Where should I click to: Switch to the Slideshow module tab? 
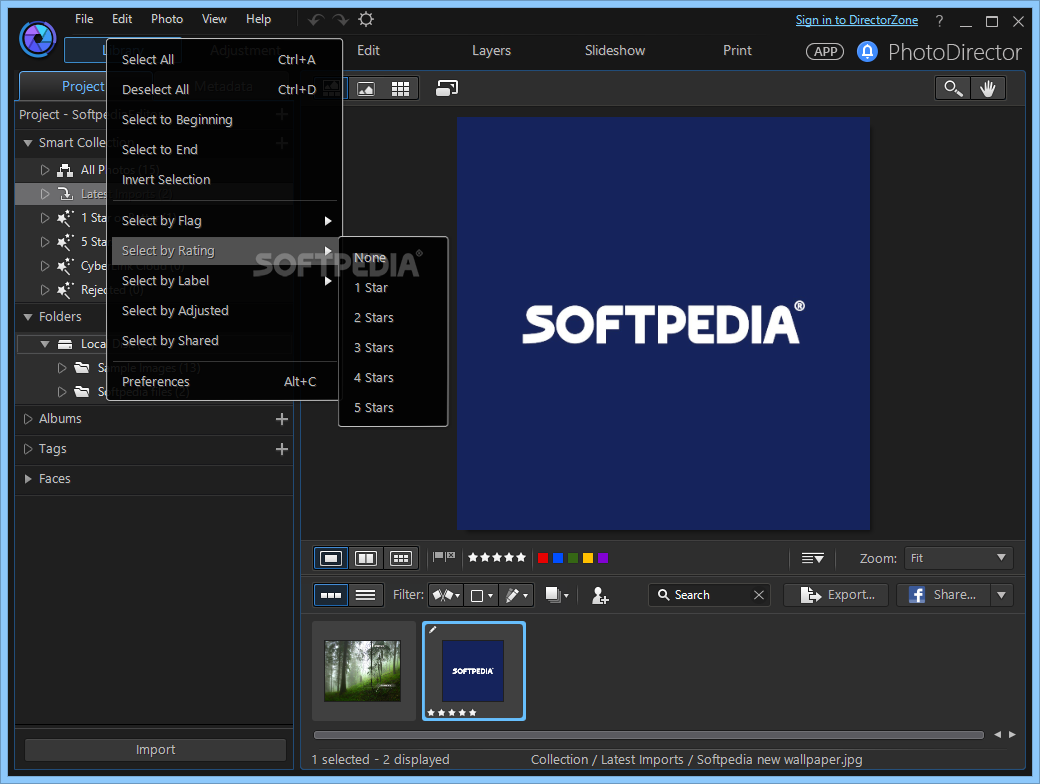pyautogui.click(x=615, y=50)
